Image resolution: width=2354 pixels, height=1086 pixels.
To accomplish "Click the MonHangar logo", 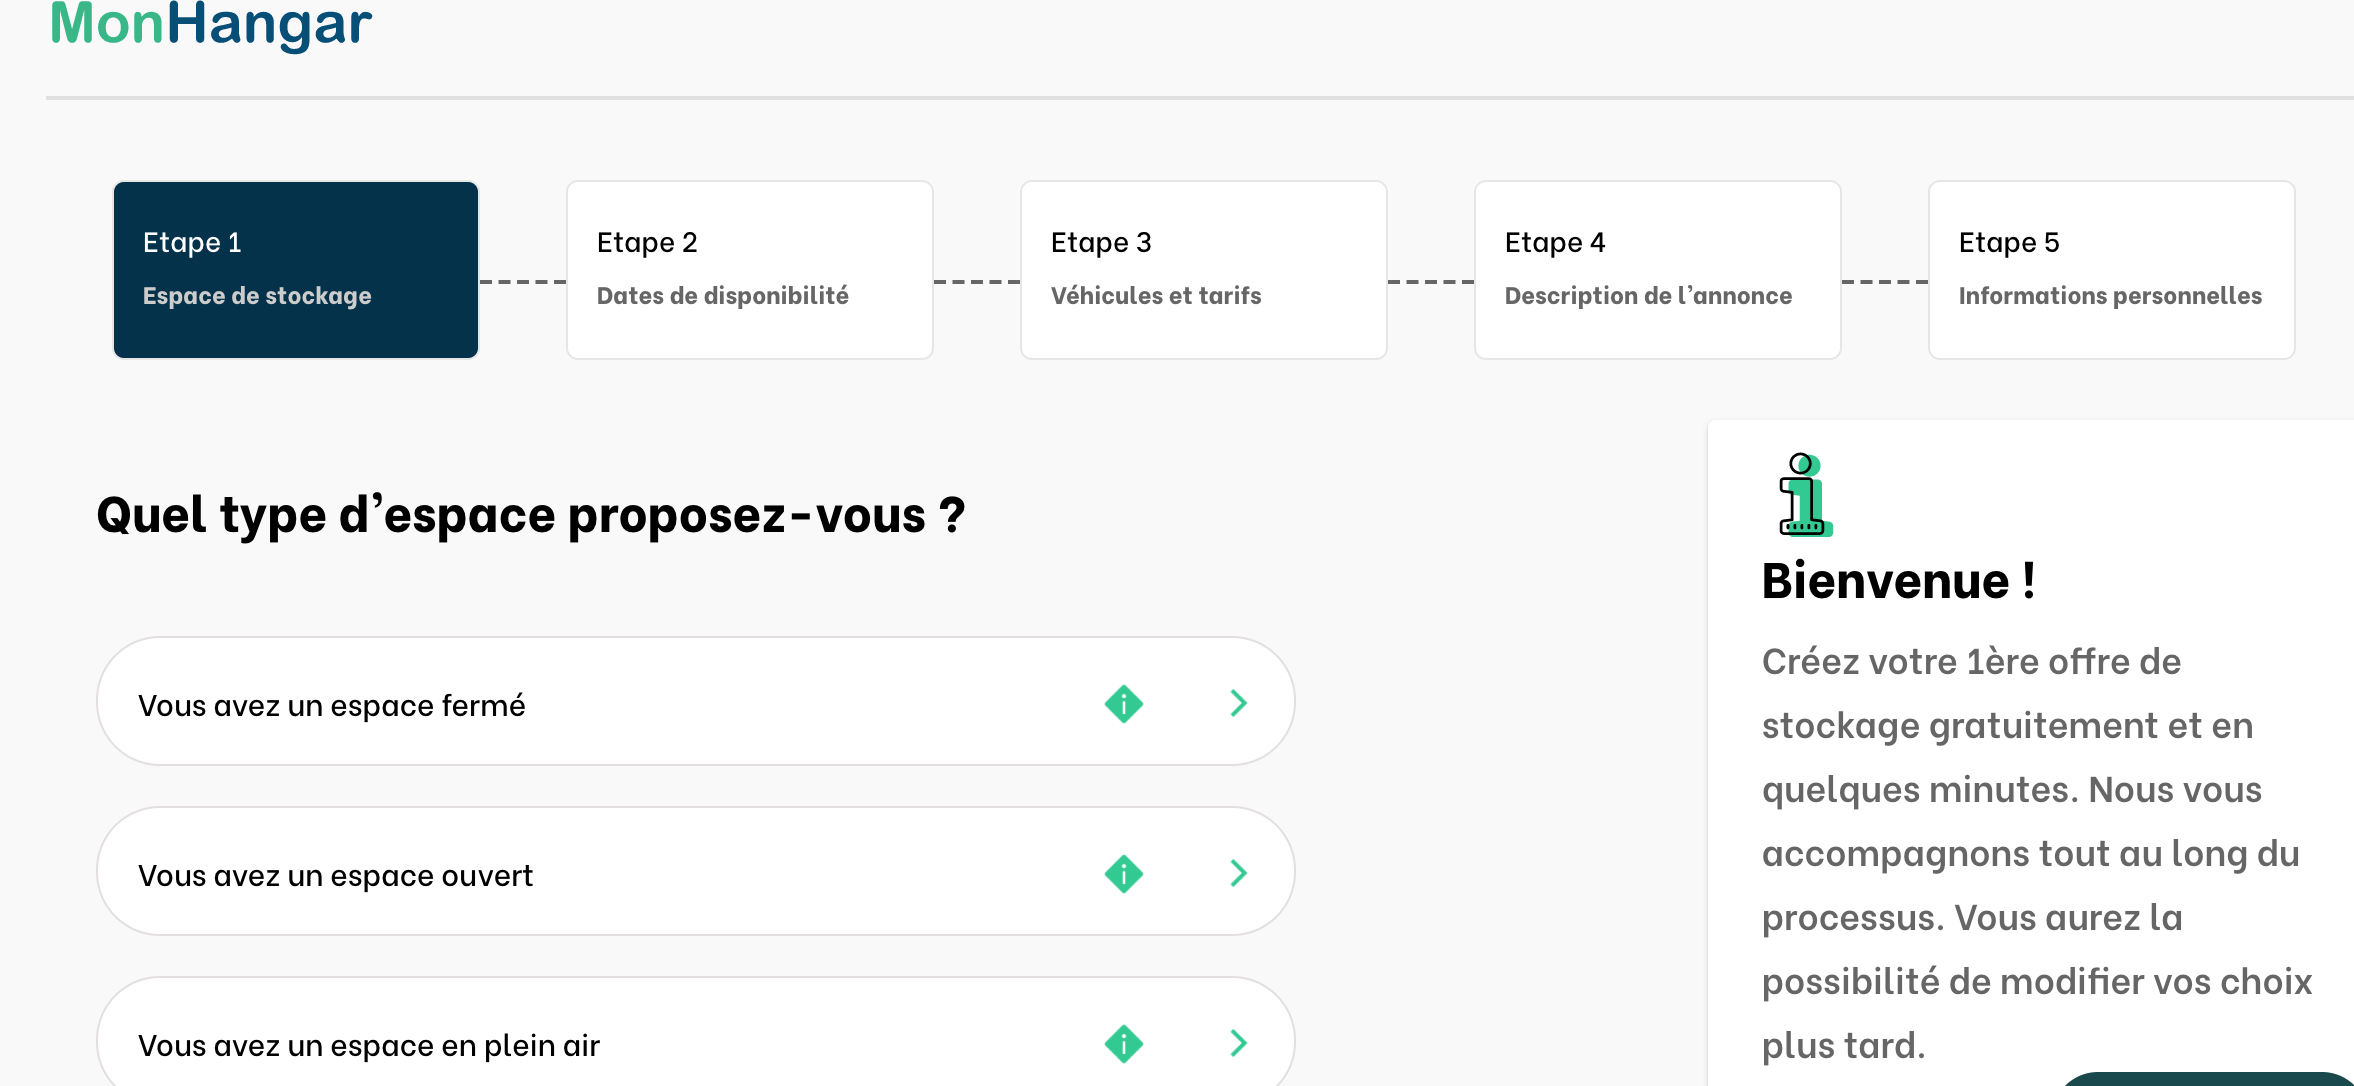I will coord(211,24).
